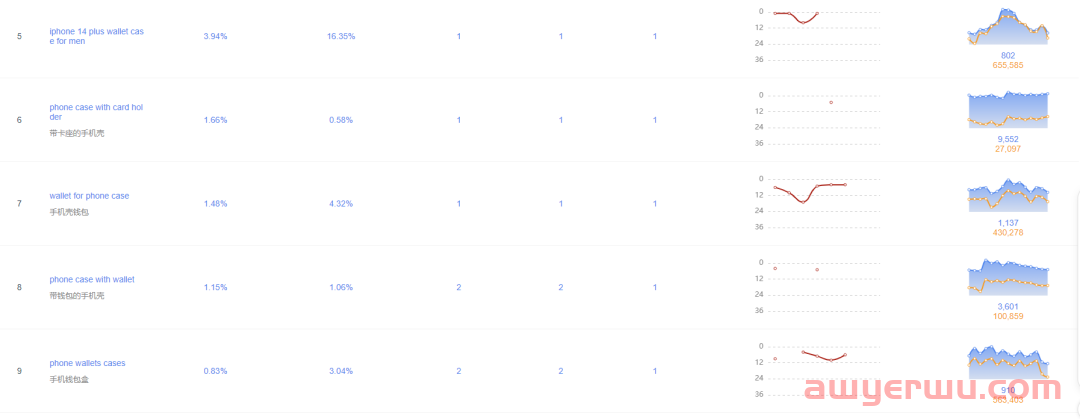Screen dimensions: 1080x419
Task: Open keyword "phone wallets cases"
Action: click(x=87, y=363)
